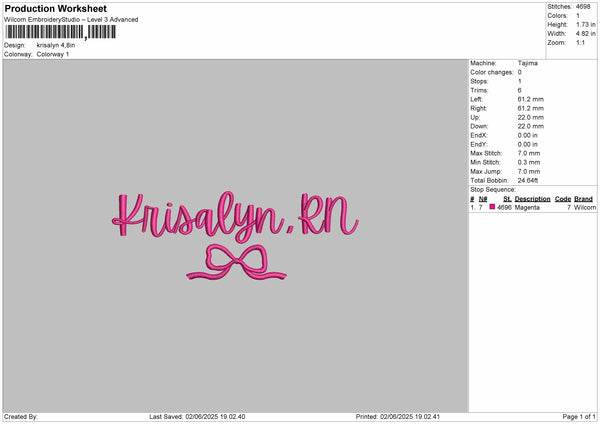The image size is (600, 424).
Task: Click the EndY value 0.00 in
Action: pyautogui.click(x=528, y=144)
